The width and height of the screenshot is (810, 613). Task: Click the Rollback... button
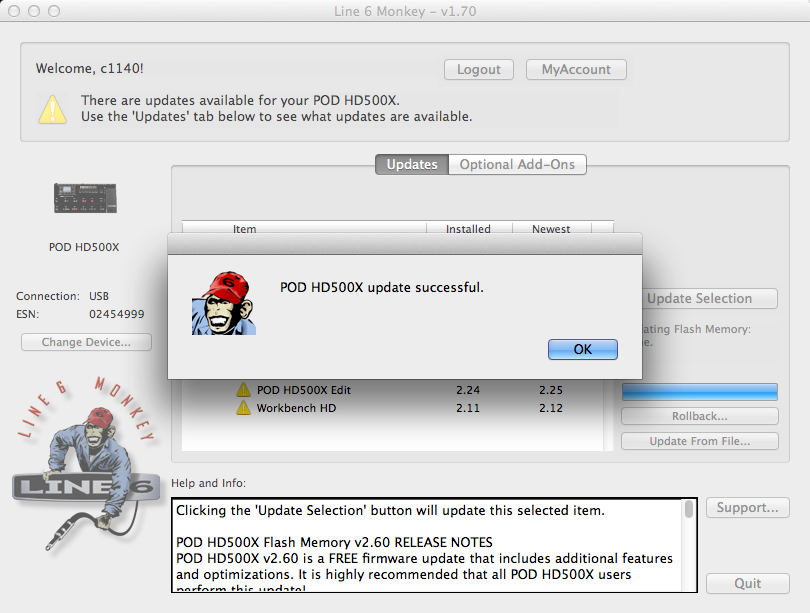coord(699,416)
